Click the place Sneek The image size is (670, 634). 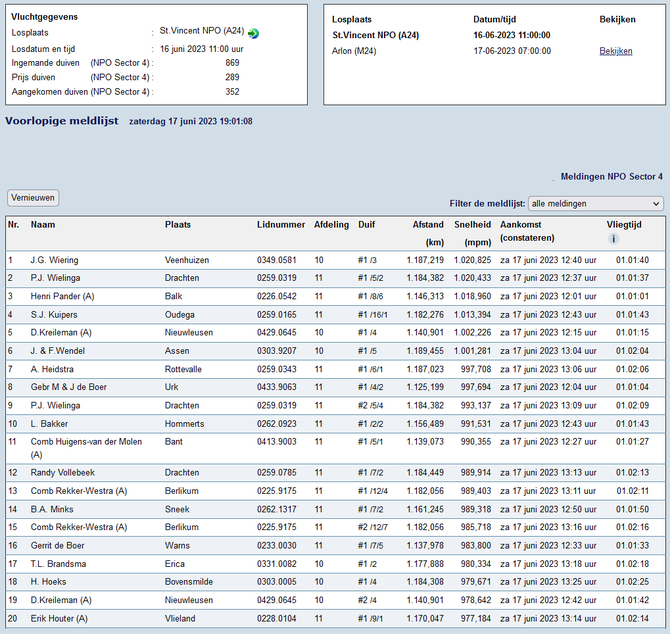(x=177, y=509)
